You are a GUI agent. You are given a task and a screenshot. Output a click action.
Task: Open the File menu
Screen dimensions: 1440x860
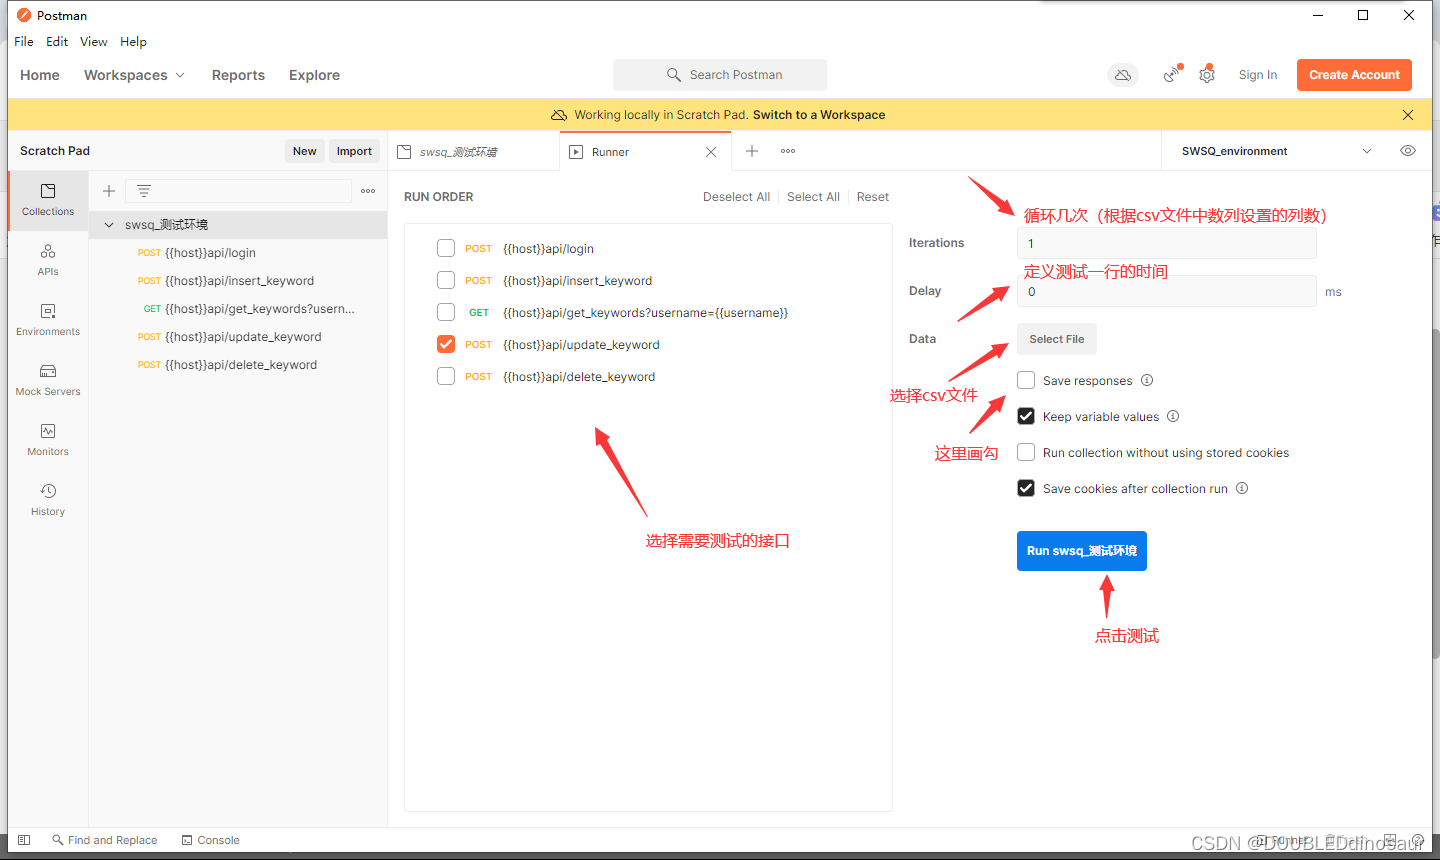pos(24,42)
